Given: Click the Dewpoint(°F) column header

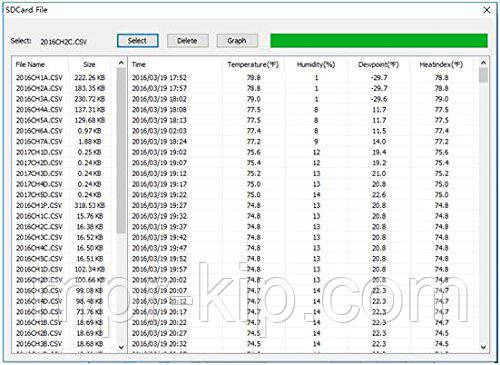Looking at the screenshot, I should (x=379, y=64).
